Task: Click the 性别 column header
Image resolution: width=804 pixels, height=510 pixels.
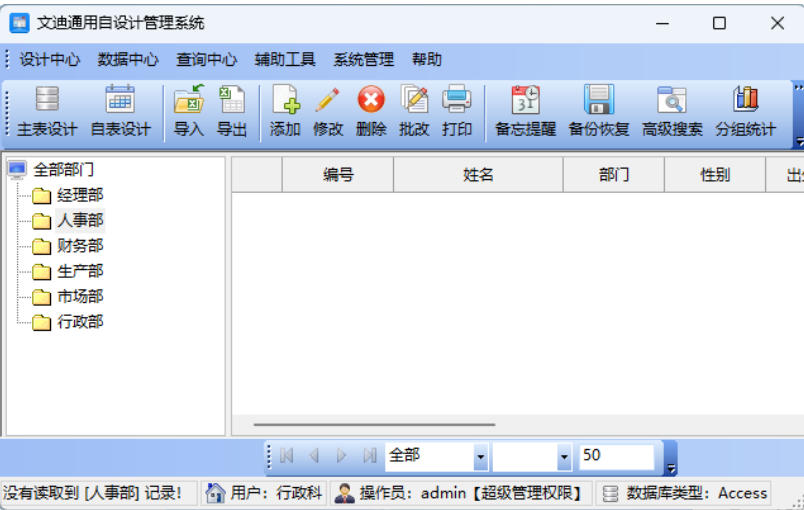Action: tap(715, 175)
